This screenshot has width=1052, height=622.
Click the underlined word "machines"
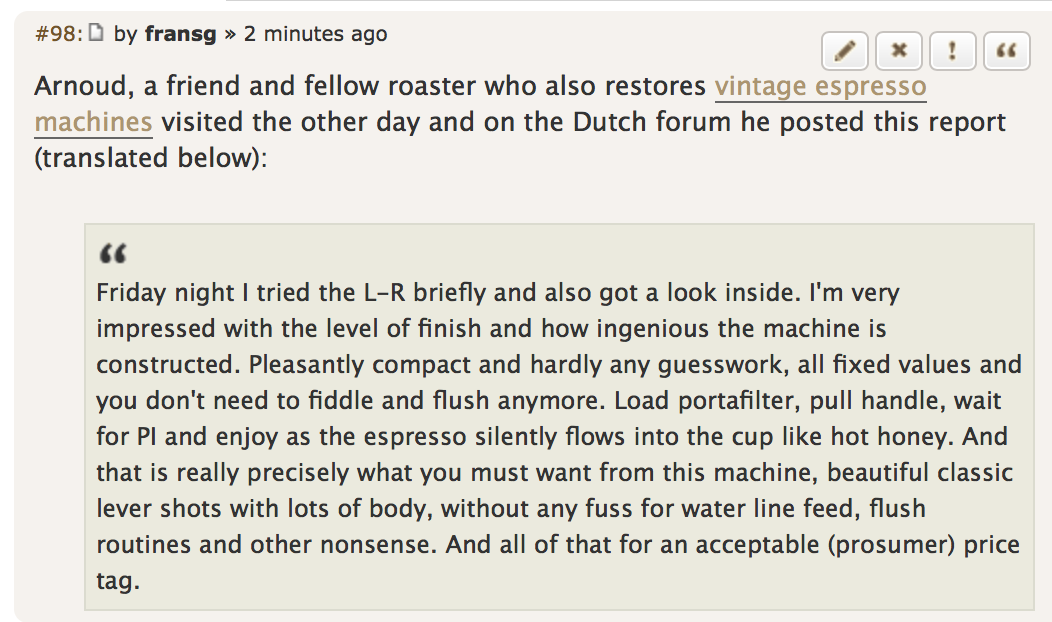(x=93, y=122)
